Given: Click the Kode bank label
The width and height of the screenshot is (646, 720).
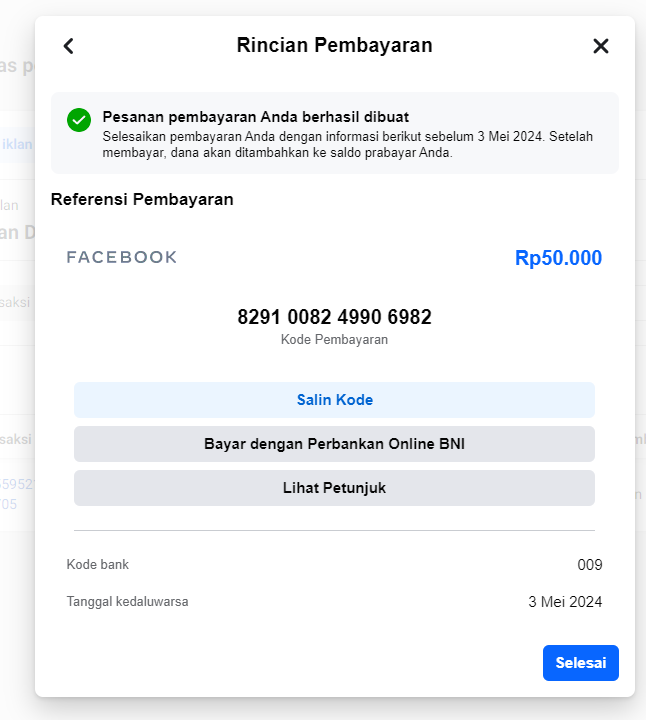Looking at the screenshot, I should coord(97,564).
